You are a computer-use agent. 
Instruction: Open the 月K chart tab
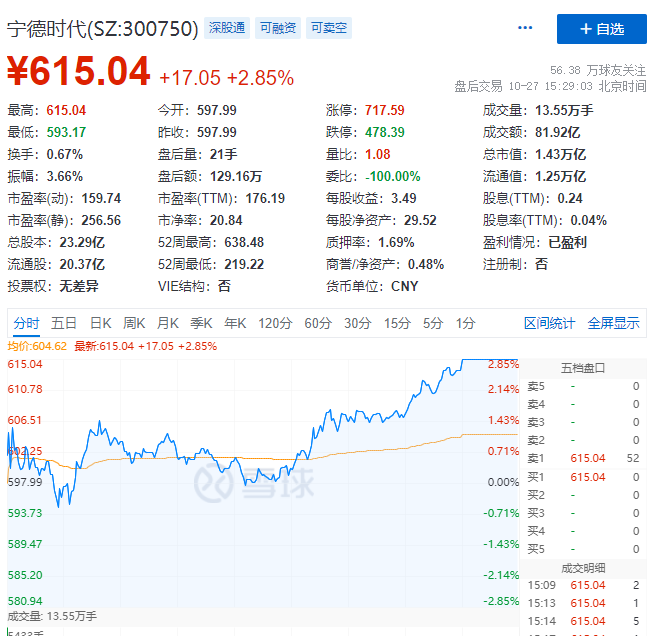[167, 323]
